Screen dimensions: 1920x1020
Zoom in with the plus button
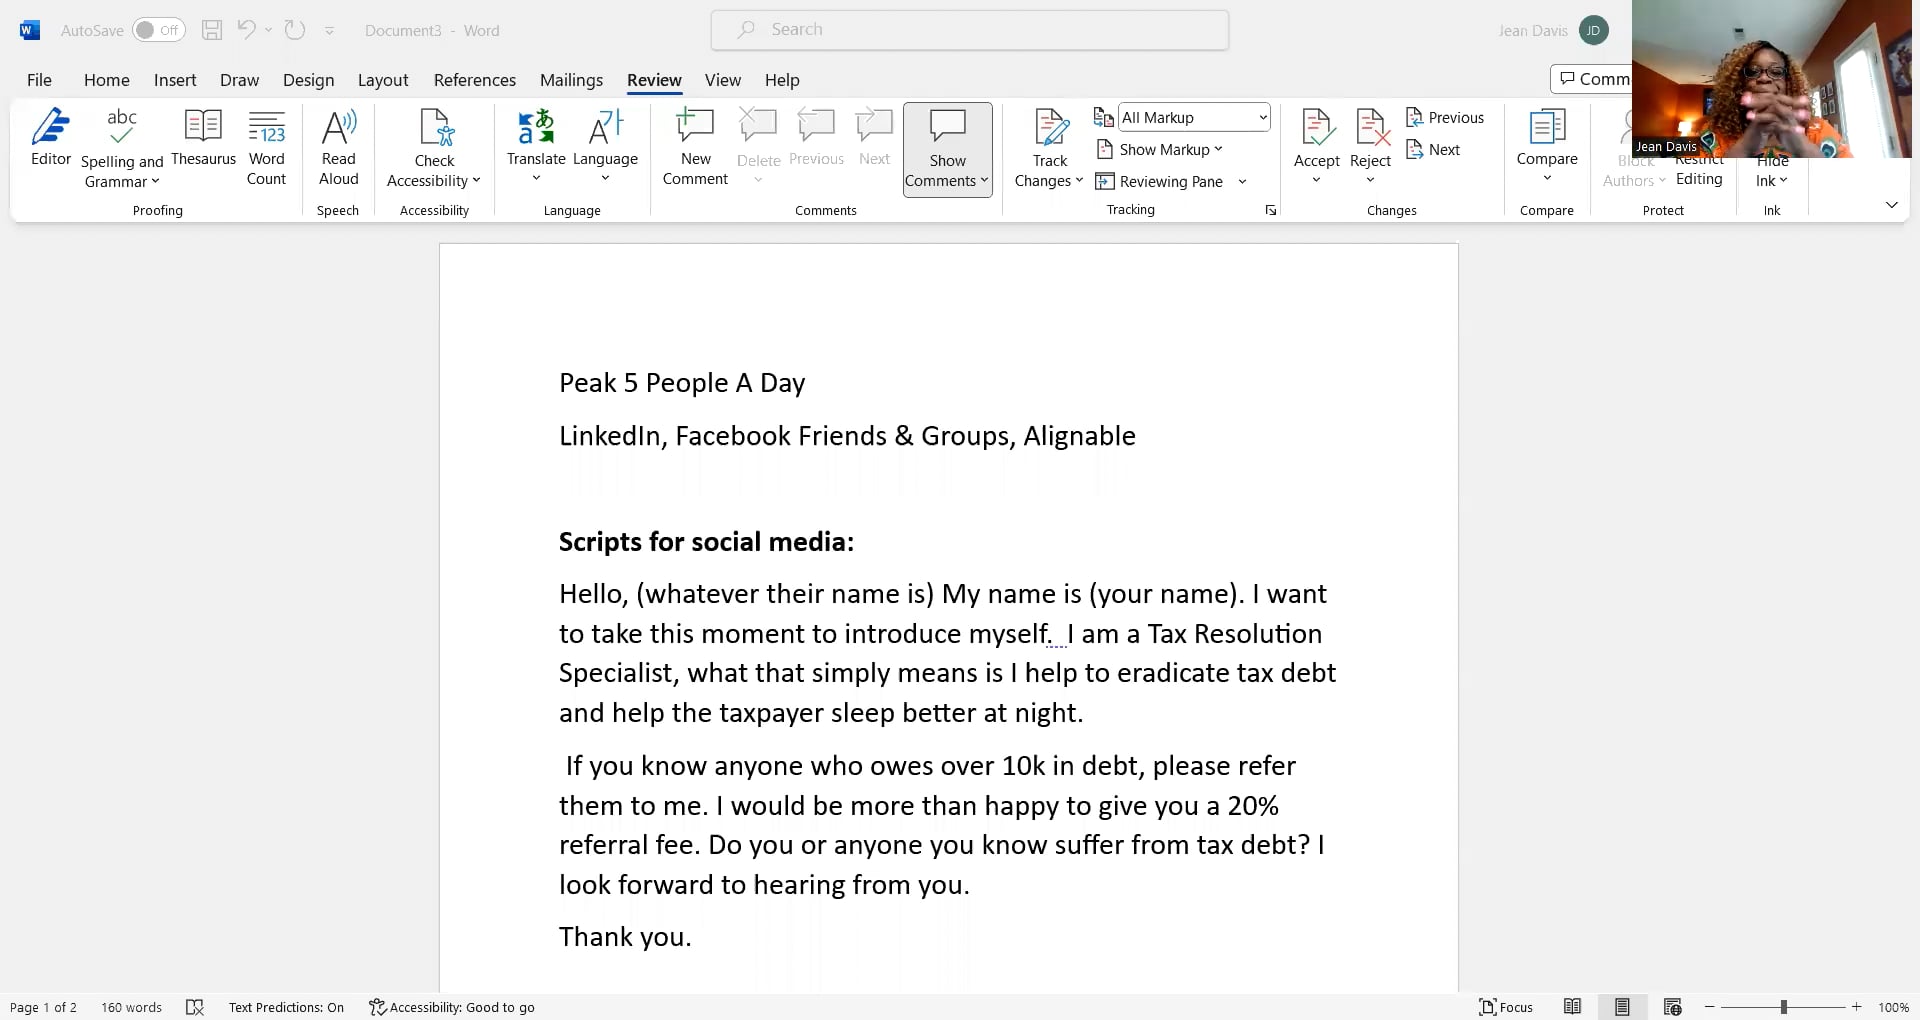(x=1857, y=1007)
